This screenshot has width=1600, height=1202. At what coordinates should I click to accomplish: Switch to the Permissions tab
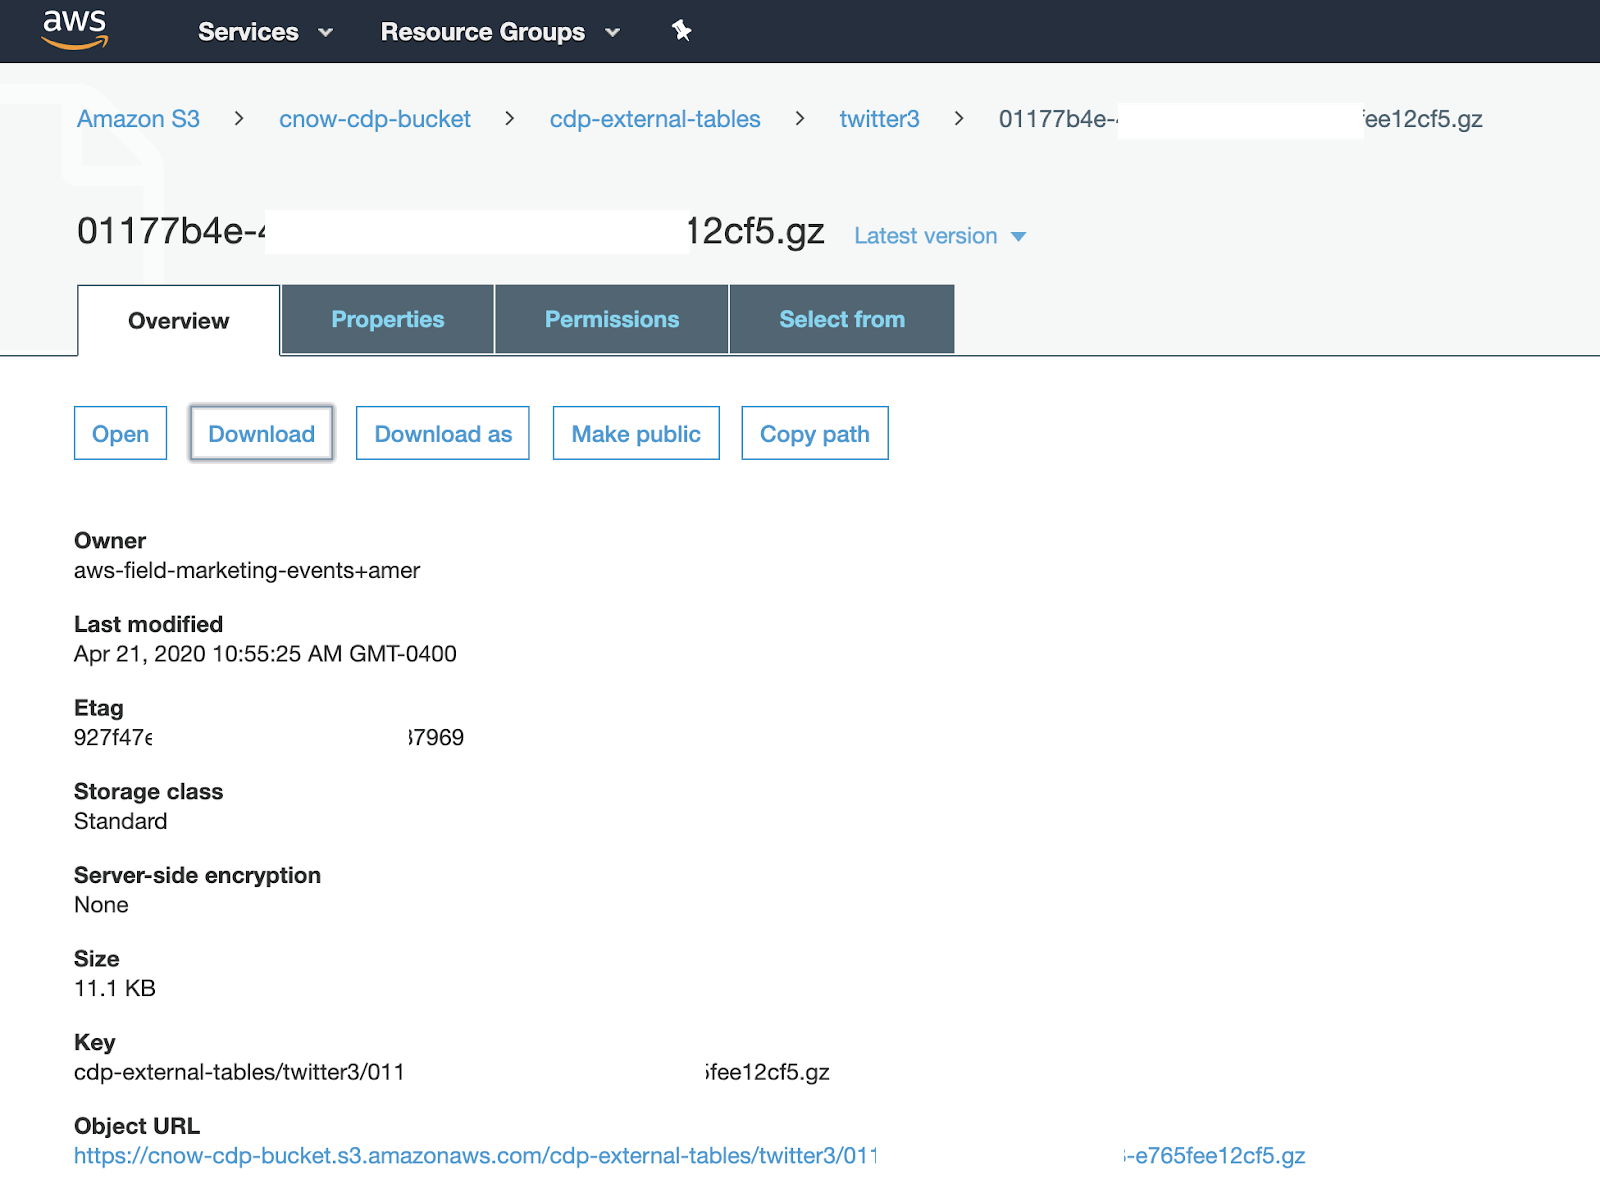point(612,319)
